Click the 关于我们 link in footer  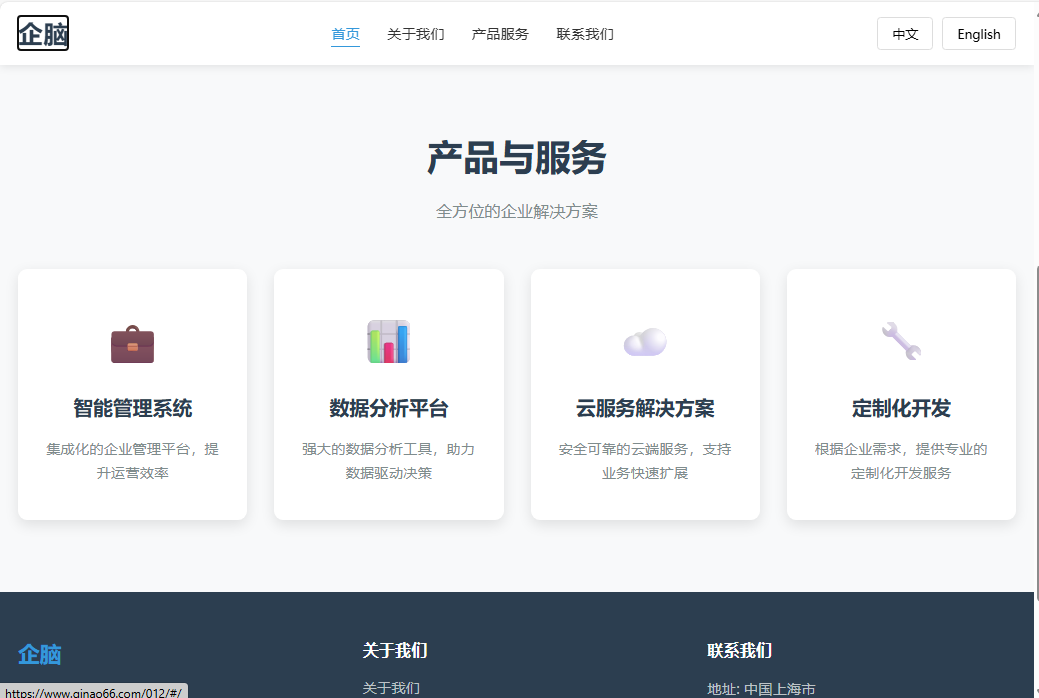391,688
